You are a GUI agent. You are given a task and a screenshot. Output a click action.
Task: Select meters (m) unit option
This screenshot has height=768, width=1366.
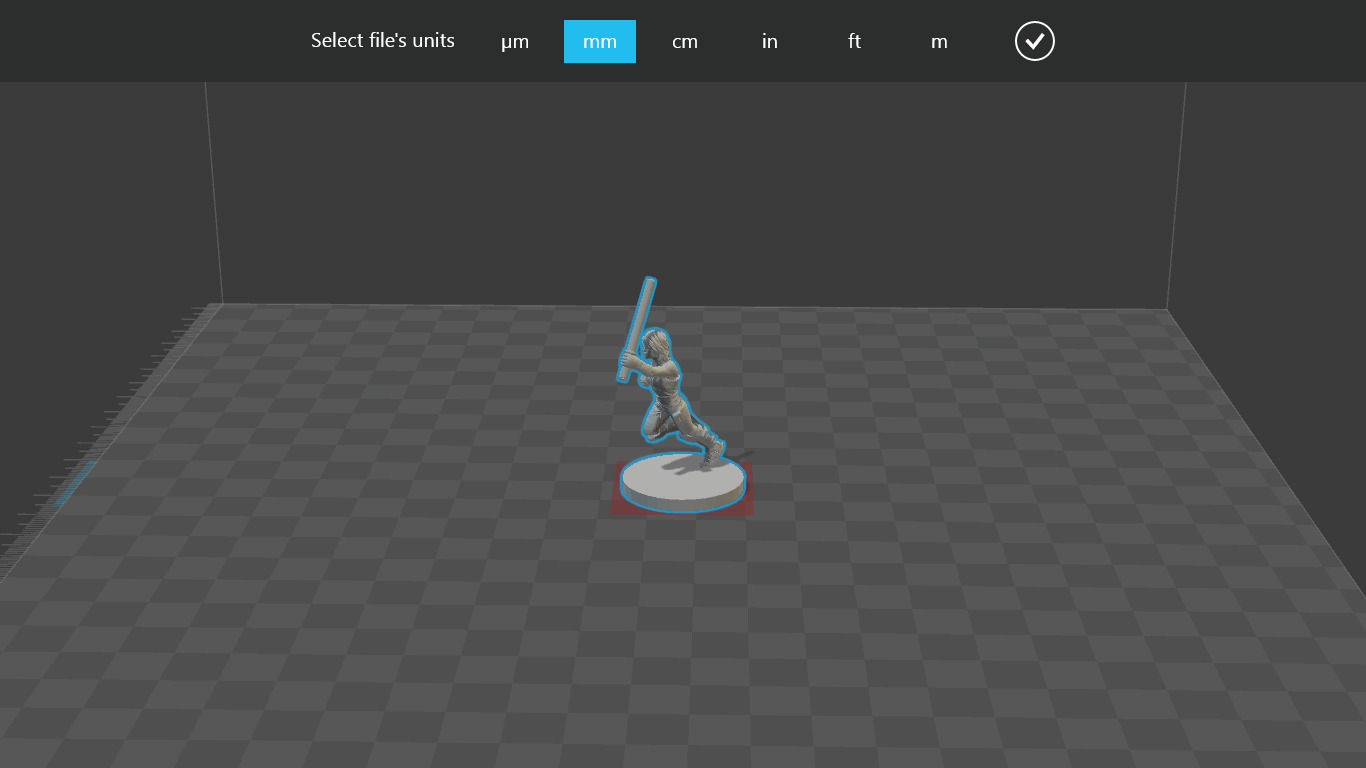939,41
